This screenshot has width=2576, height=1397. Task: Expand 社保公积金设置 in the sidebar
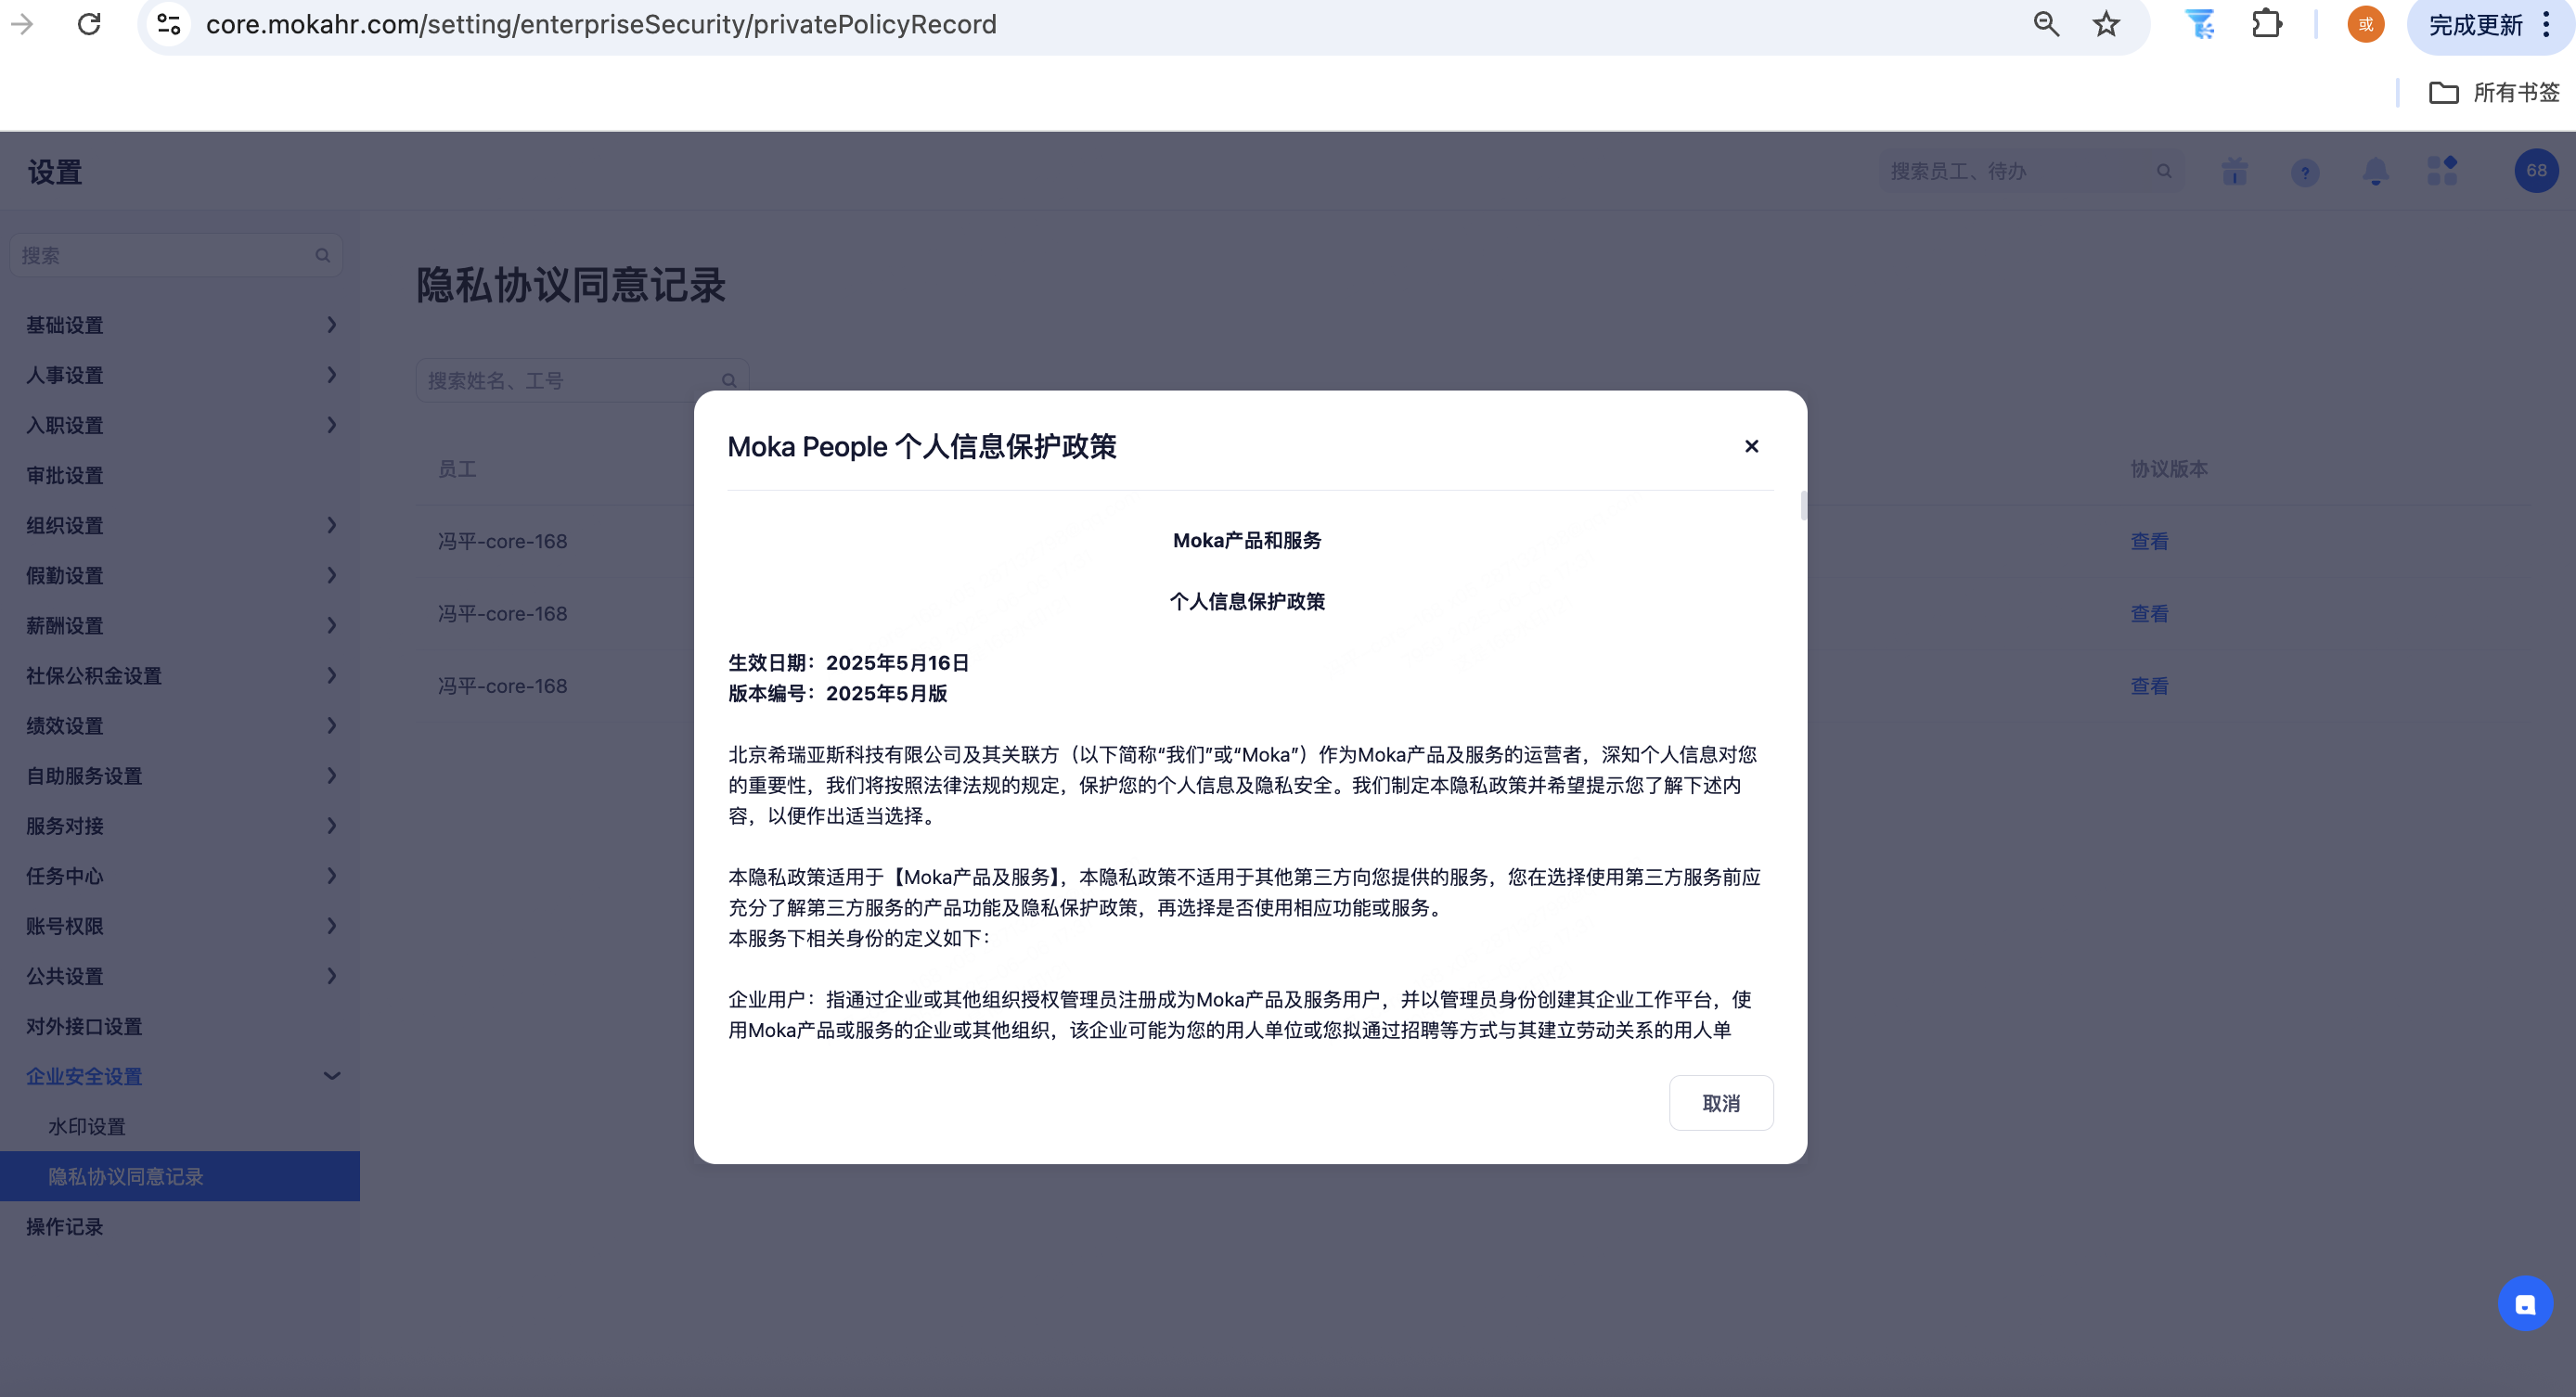coord(180,675)
